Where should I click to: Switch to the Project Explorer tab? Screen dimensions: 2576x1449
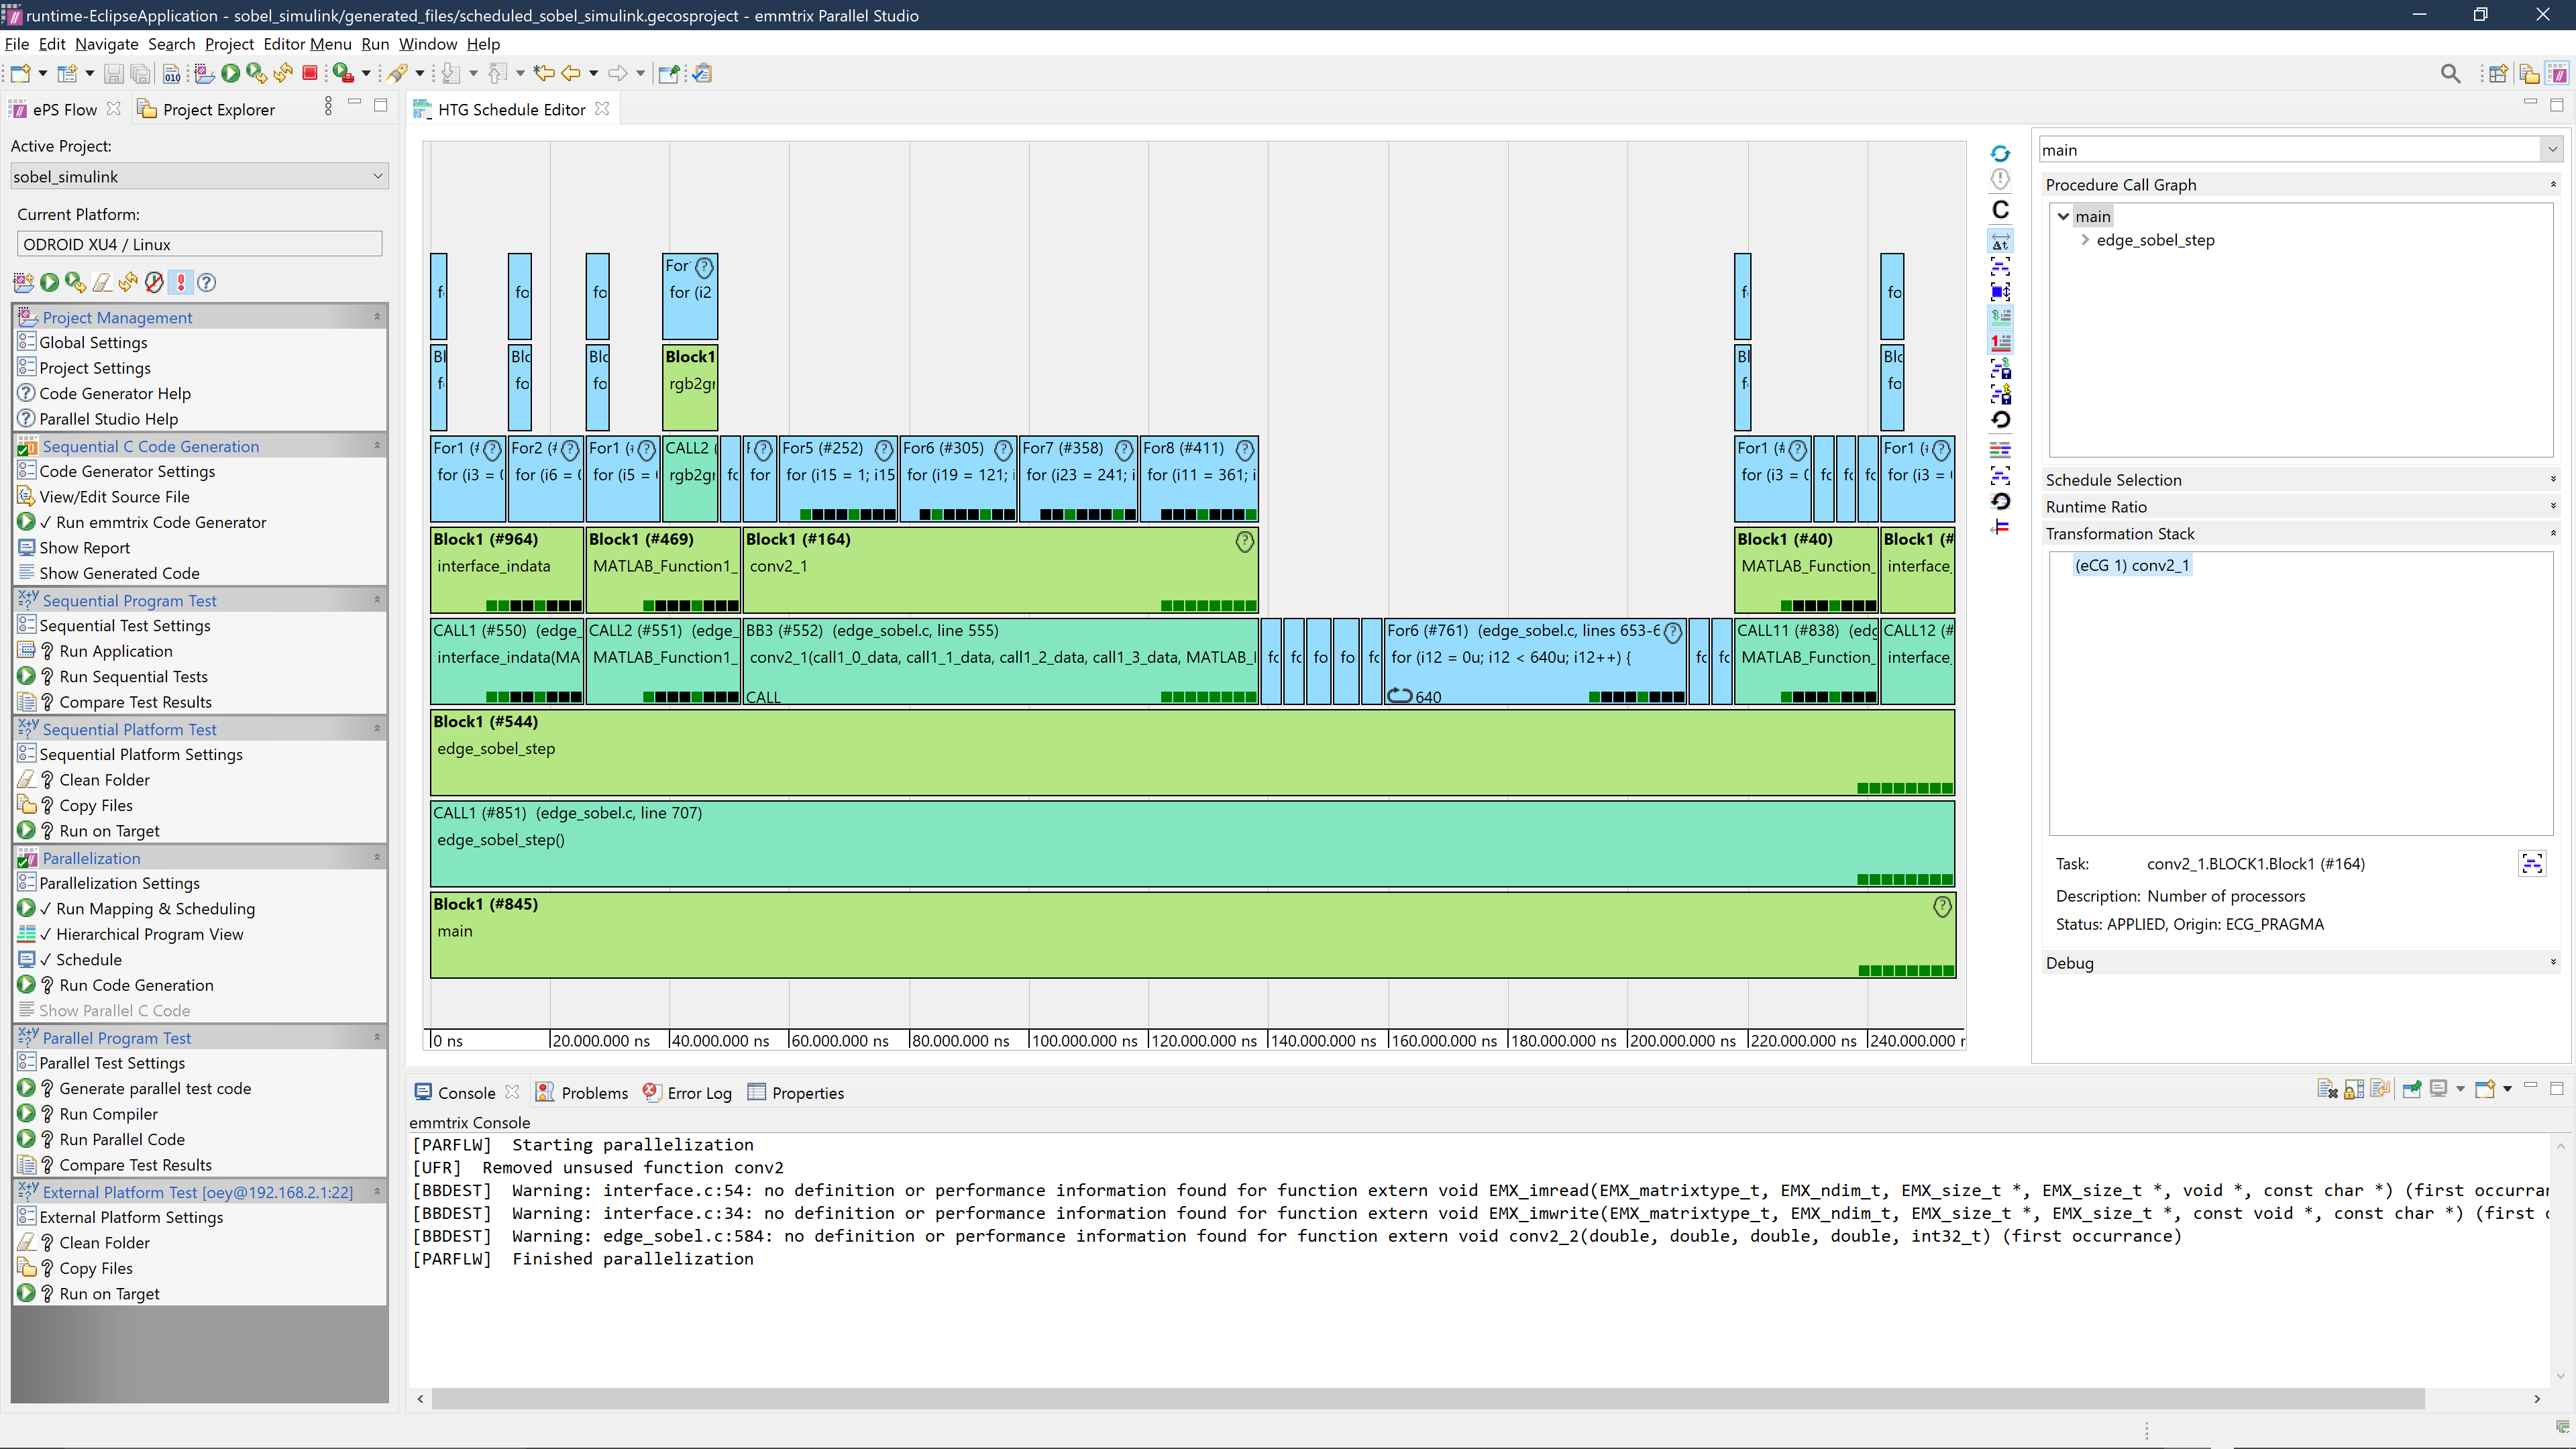click(x=206, y=109)
